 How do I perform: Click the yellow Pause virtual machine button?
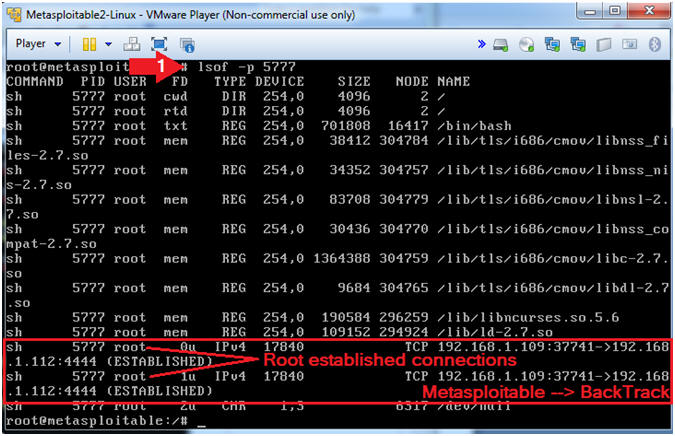pos(89,44)
